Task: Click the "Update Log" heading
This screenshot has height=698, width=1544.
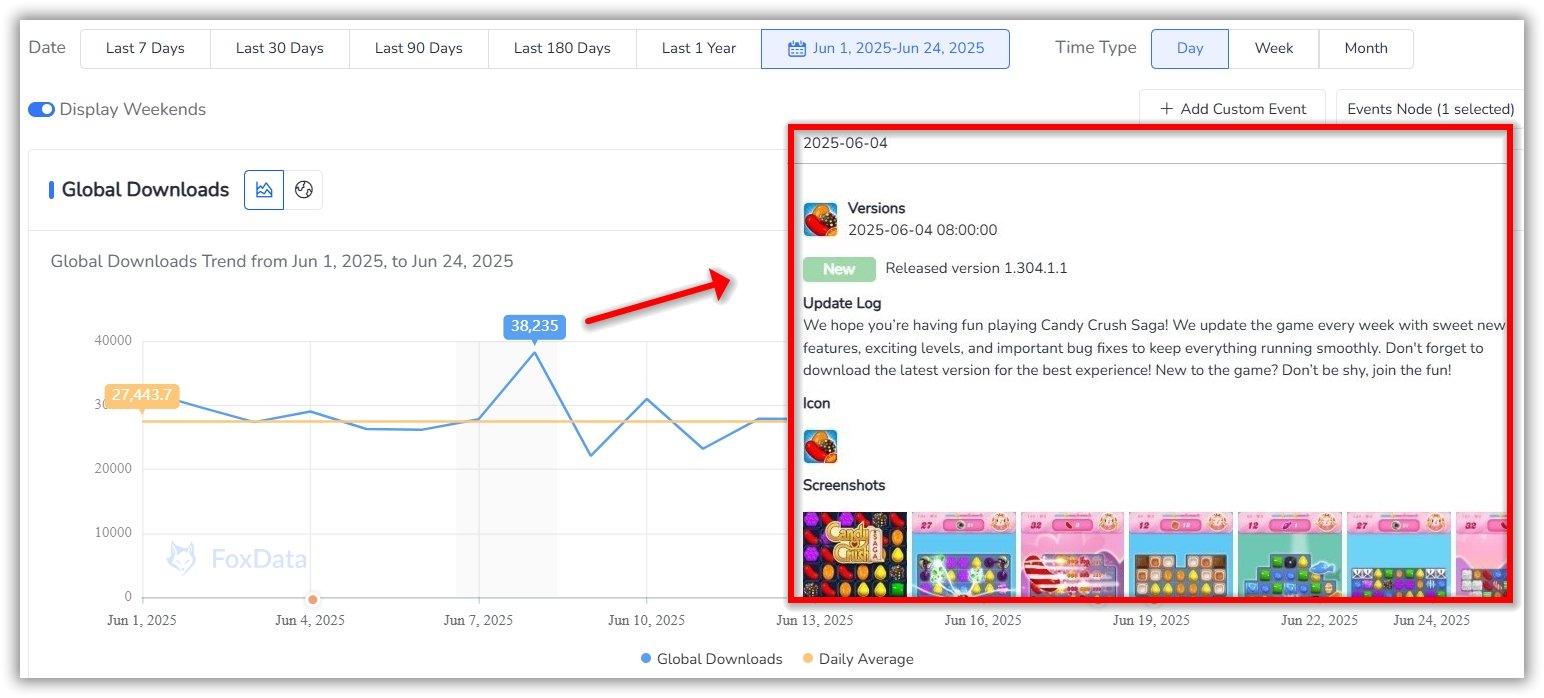Action: [x=842, y=303]
